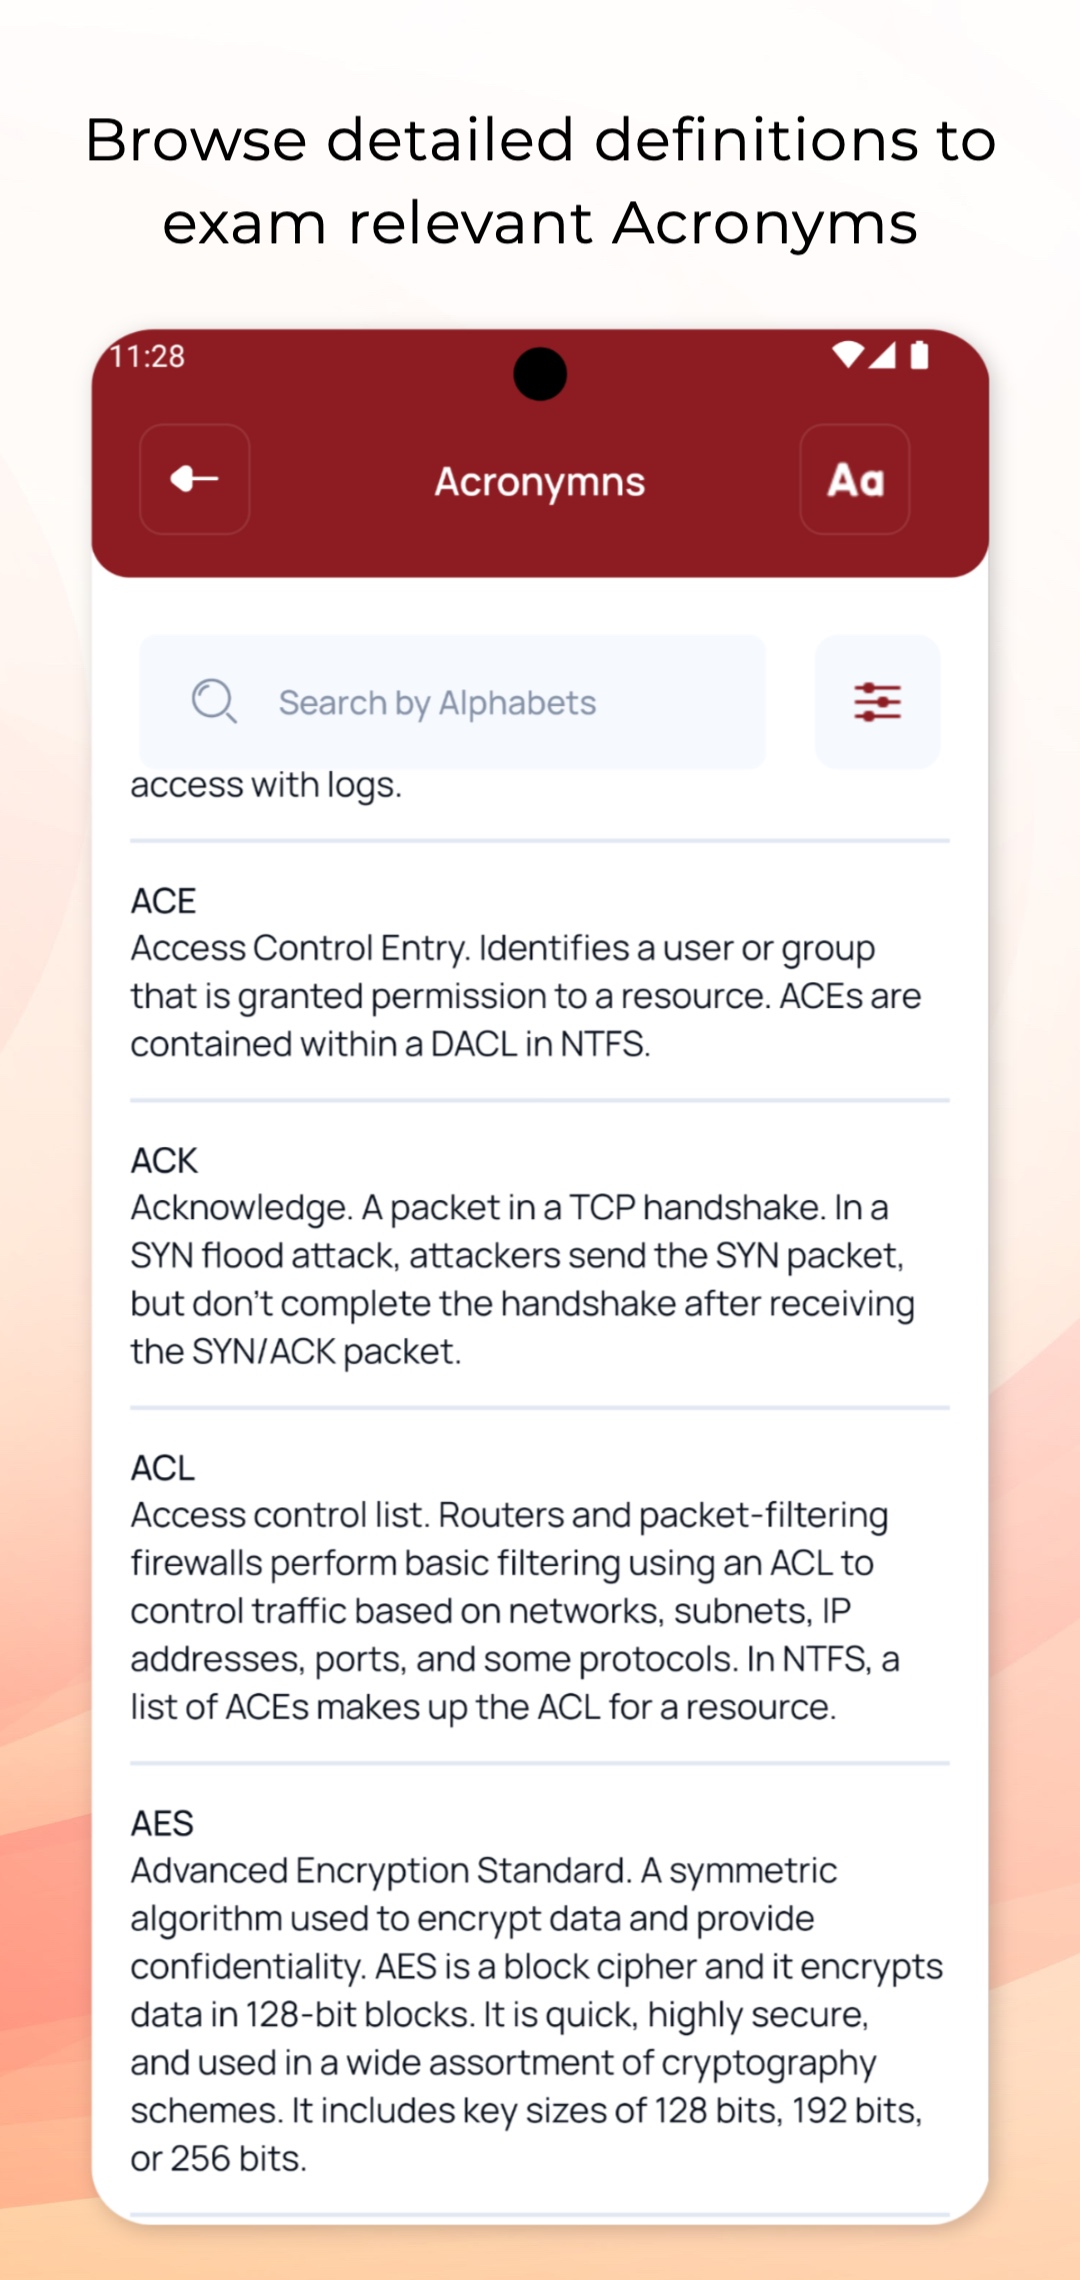Open the ACL acronym entry
The width and height of the screenshot is (1080, 2280).
(163, 1468)
